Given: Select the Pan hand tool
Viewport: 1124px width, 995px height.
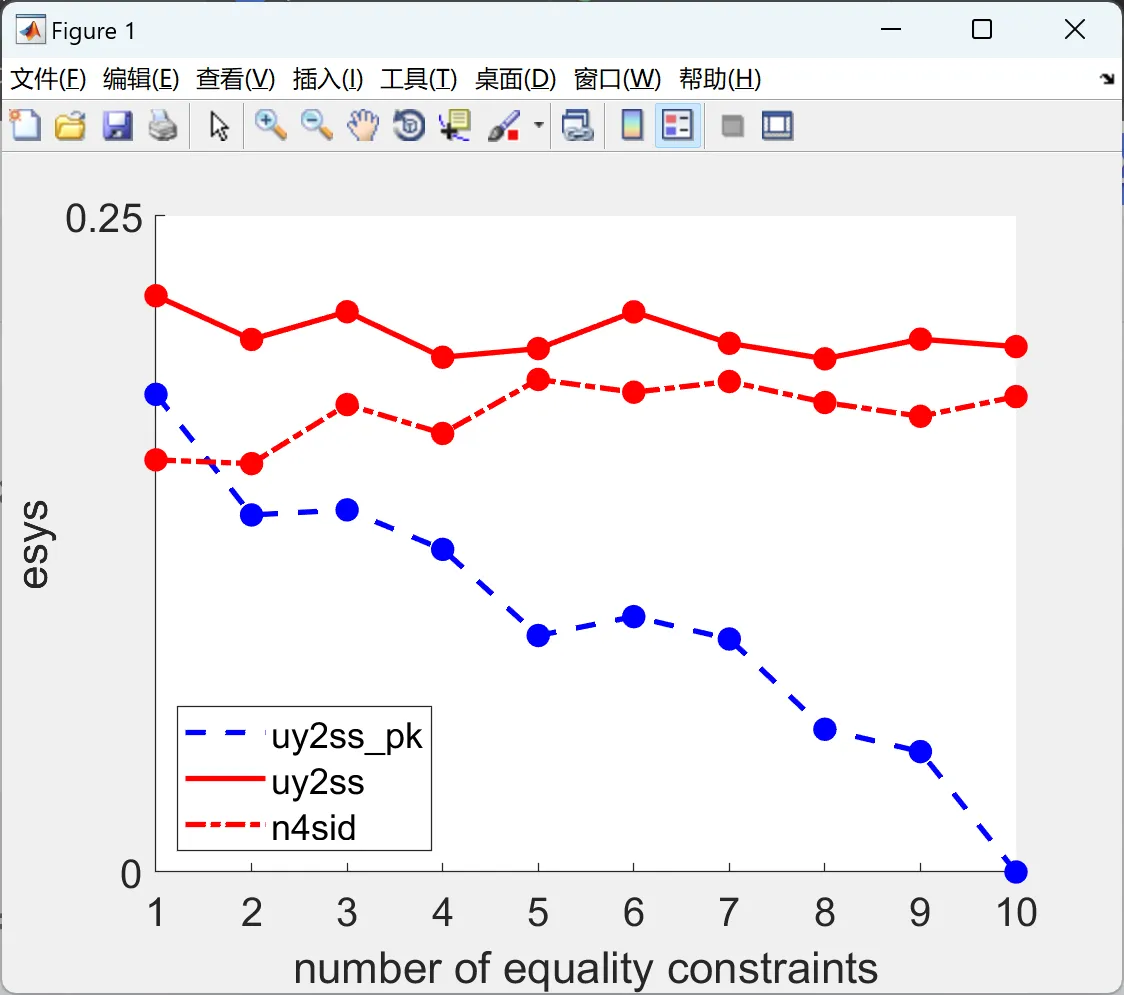Looking at the screenshot, I should 363,125.
